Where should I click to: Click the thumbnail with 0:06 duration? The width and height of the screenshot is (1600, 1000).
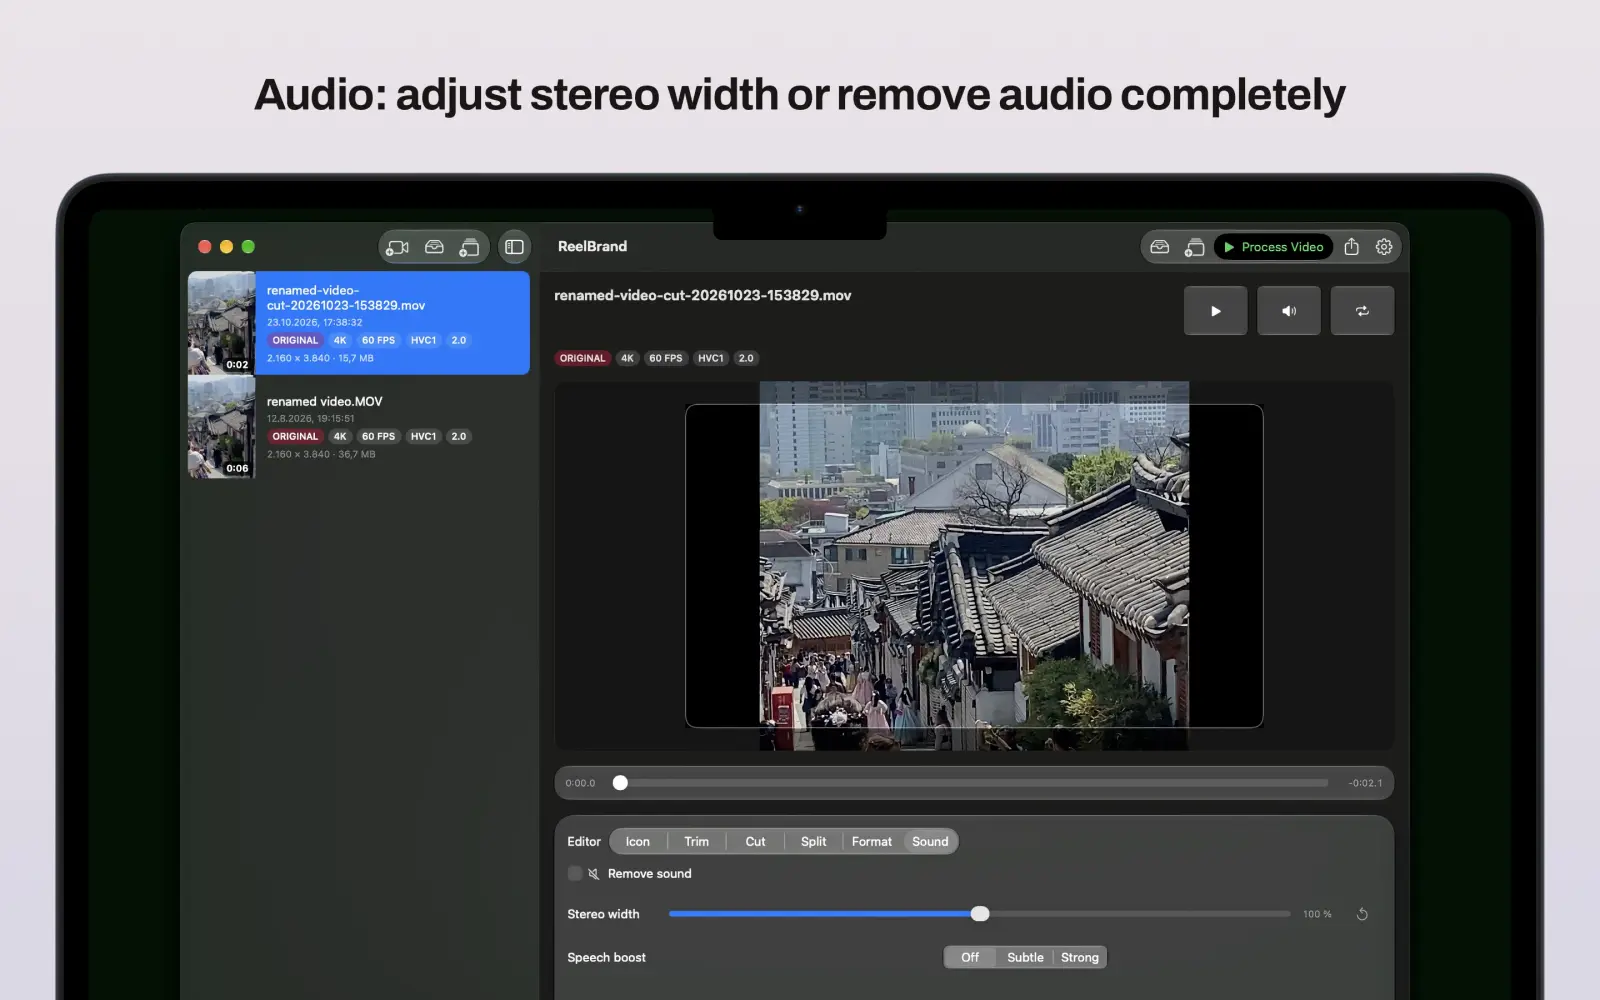pos(221,427)
